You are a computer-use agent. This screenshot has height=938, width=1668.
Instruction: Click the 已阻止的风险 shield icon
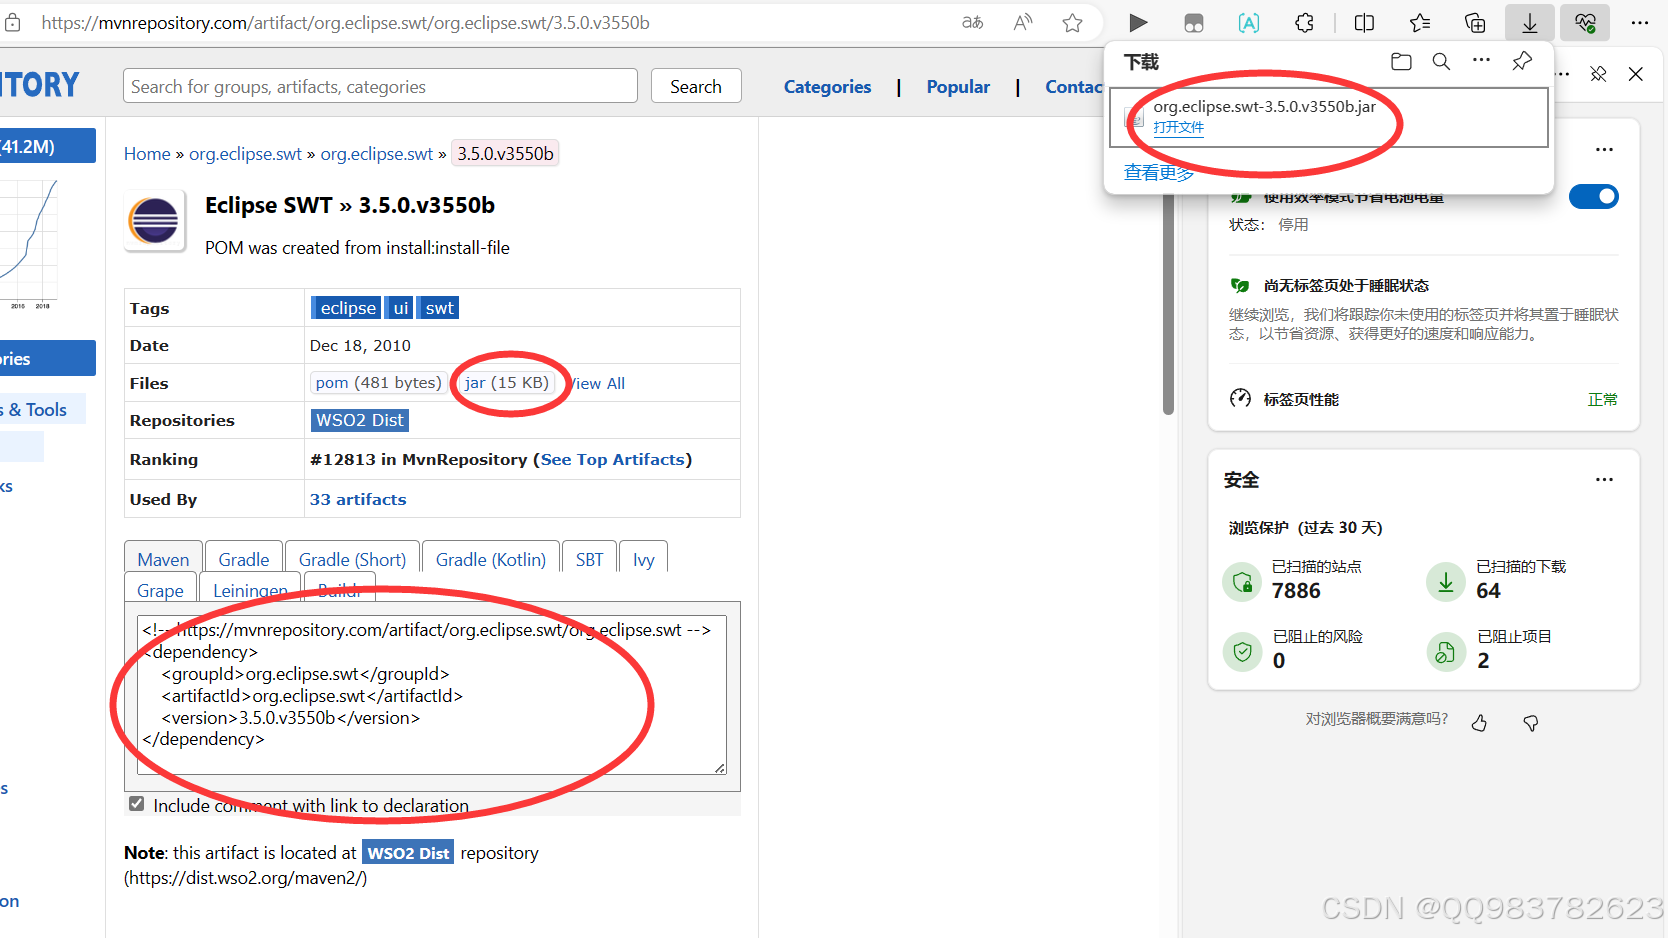tap(1242, 652)
